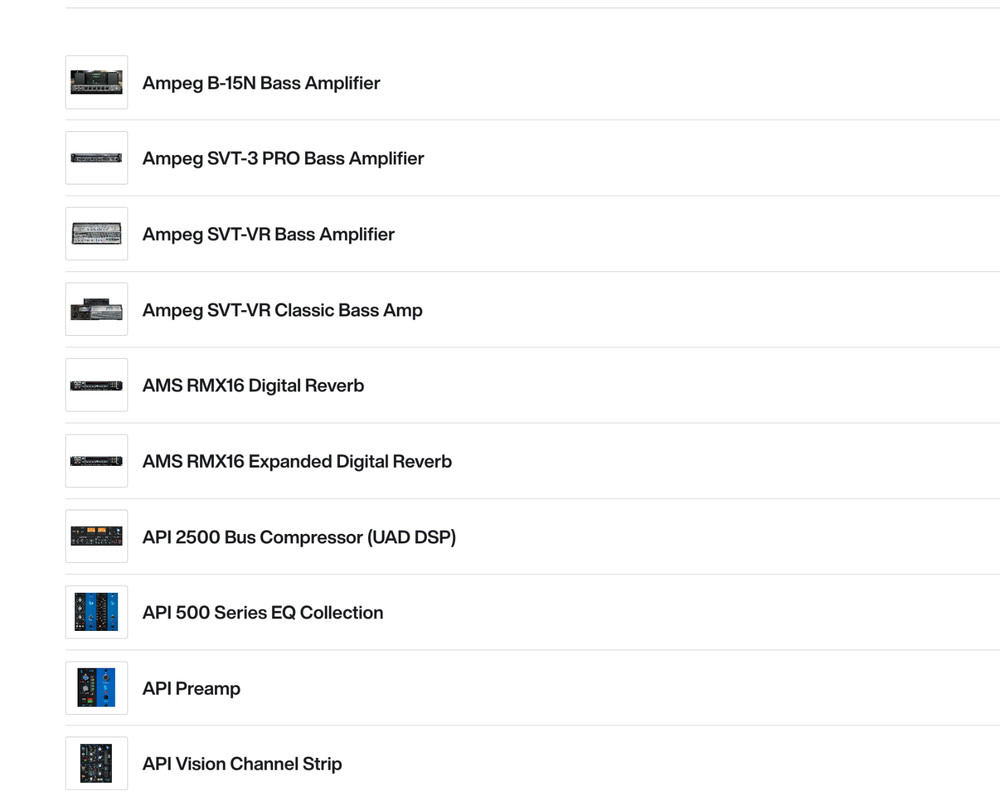Open the AMS RMX16 Digital Reverb title
Screen dimensions: 1000x801
(253, 385)
